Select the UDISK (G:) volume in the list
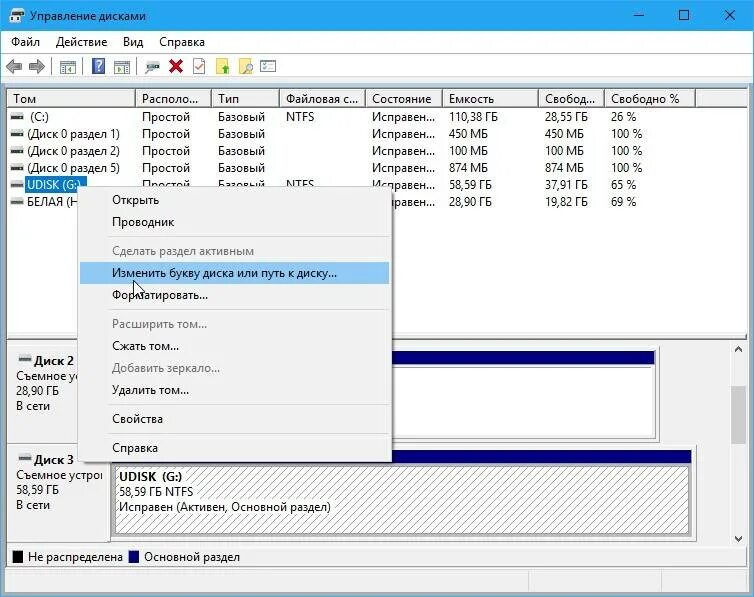The image size is (754, 597). click(56, 185)
